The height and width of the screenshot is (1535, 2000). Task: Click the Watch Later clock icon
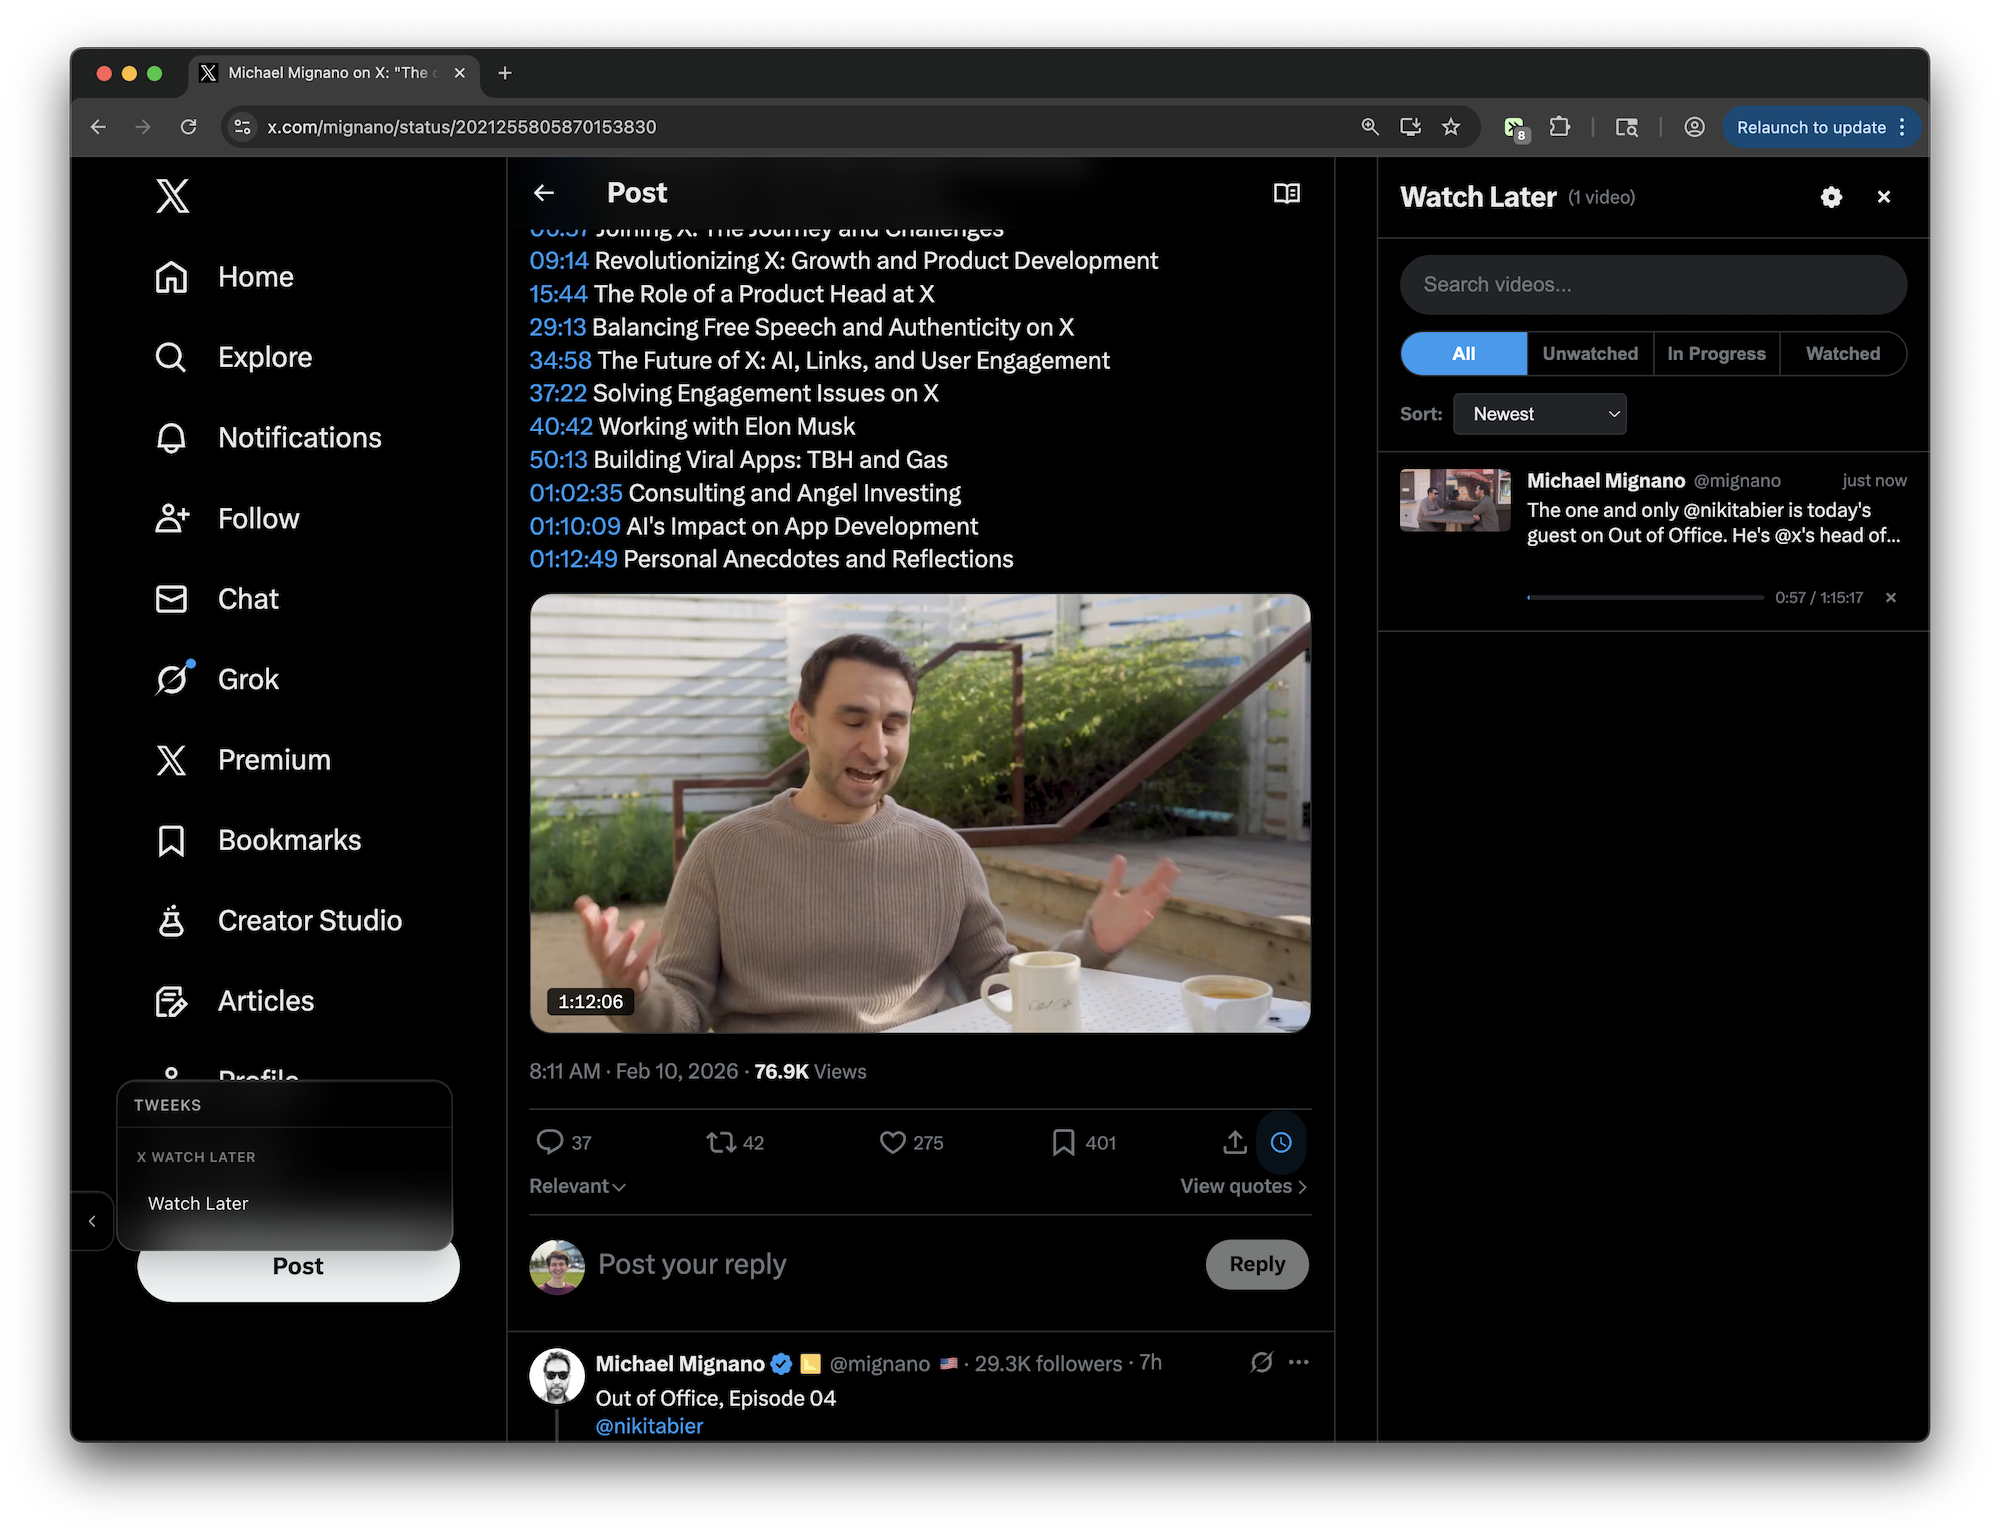tap(1281, 1142)
